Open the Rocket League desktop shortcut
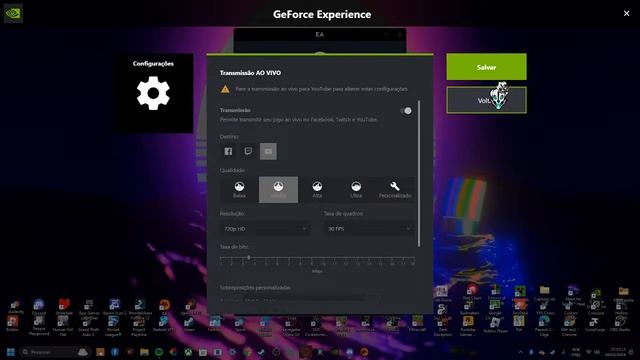The height and width of the screenshot is (360, 640). pos(113,327)
